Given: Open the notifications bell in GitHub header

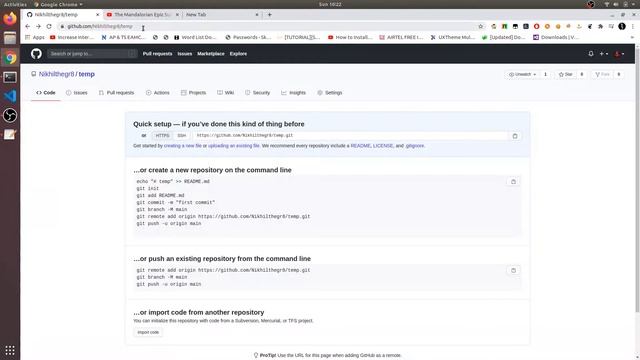Looking at the screenshot, I should (x=591, y=53).
